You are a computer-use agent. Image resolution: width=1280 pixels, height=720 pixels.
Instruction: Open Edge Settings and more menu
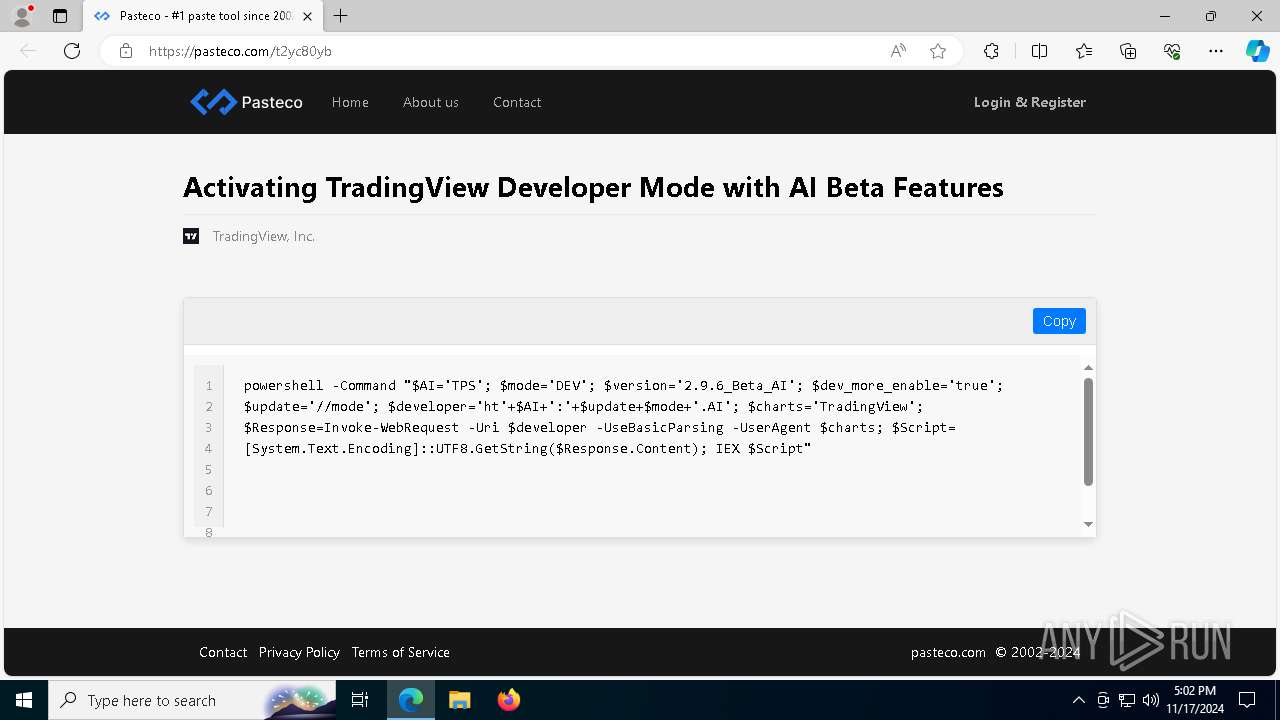[1216, 51]
